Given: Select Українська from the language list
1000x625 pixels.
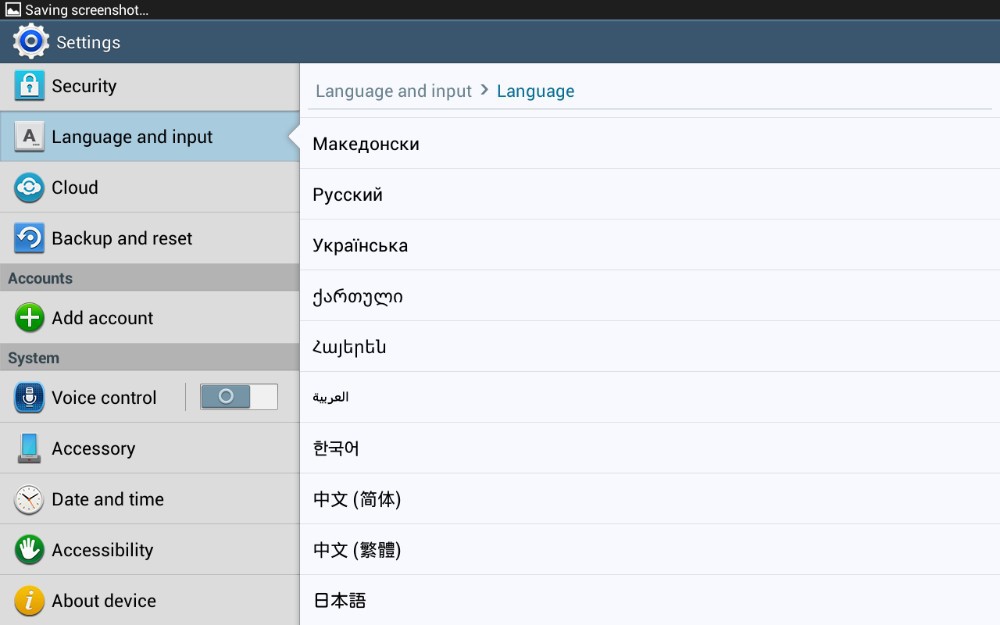Looking at the screenshot, I should 360,246.
